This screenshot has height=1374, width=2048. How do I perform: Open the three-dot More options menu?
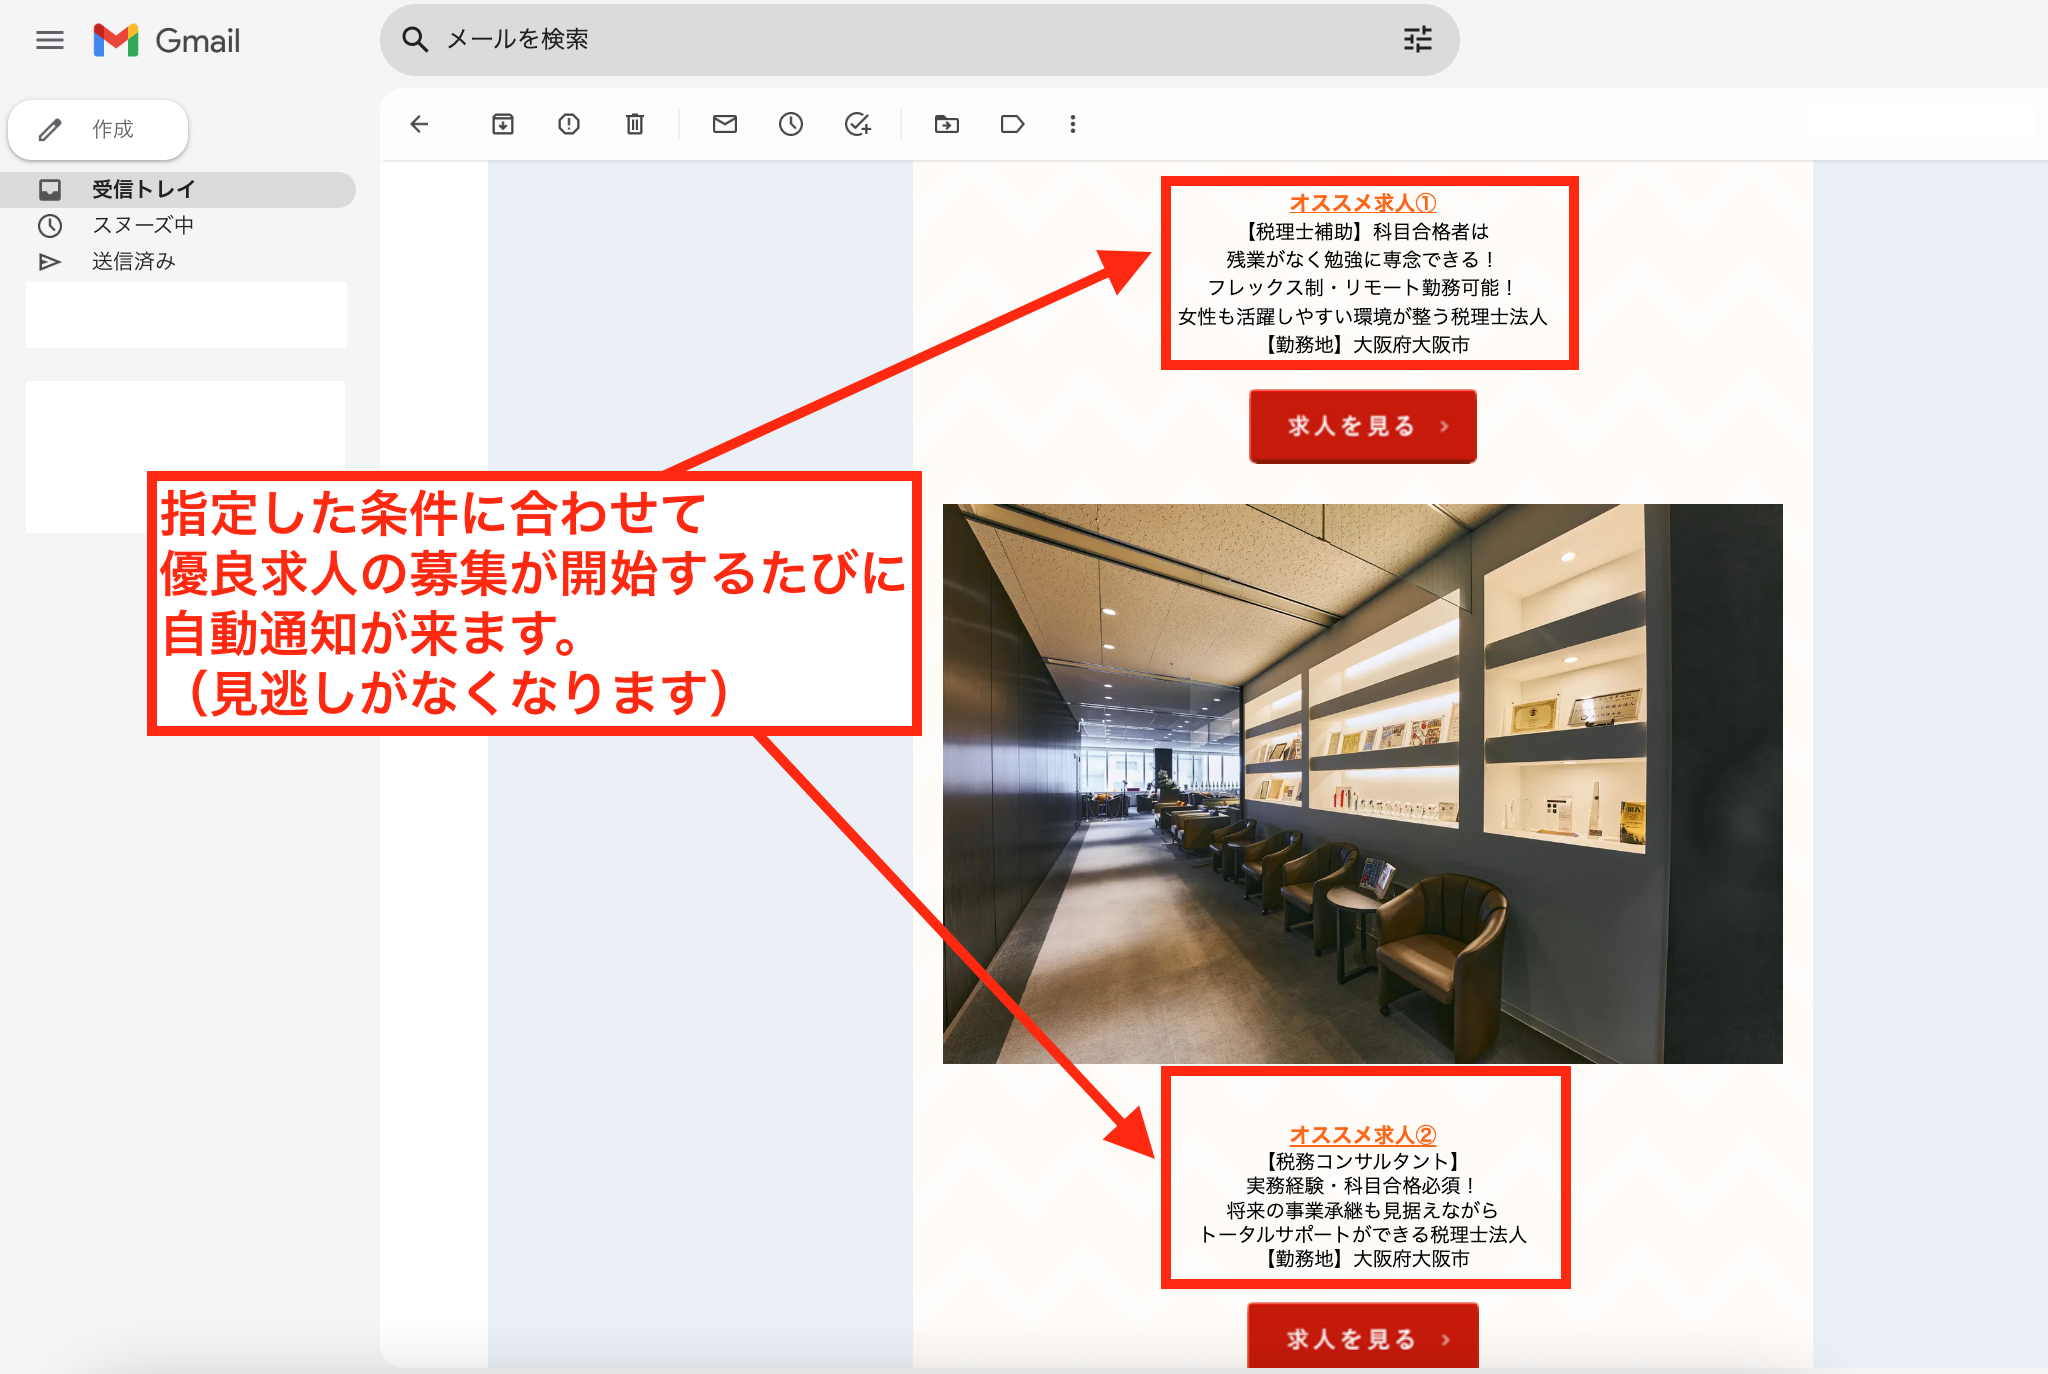coord(1073,124)
